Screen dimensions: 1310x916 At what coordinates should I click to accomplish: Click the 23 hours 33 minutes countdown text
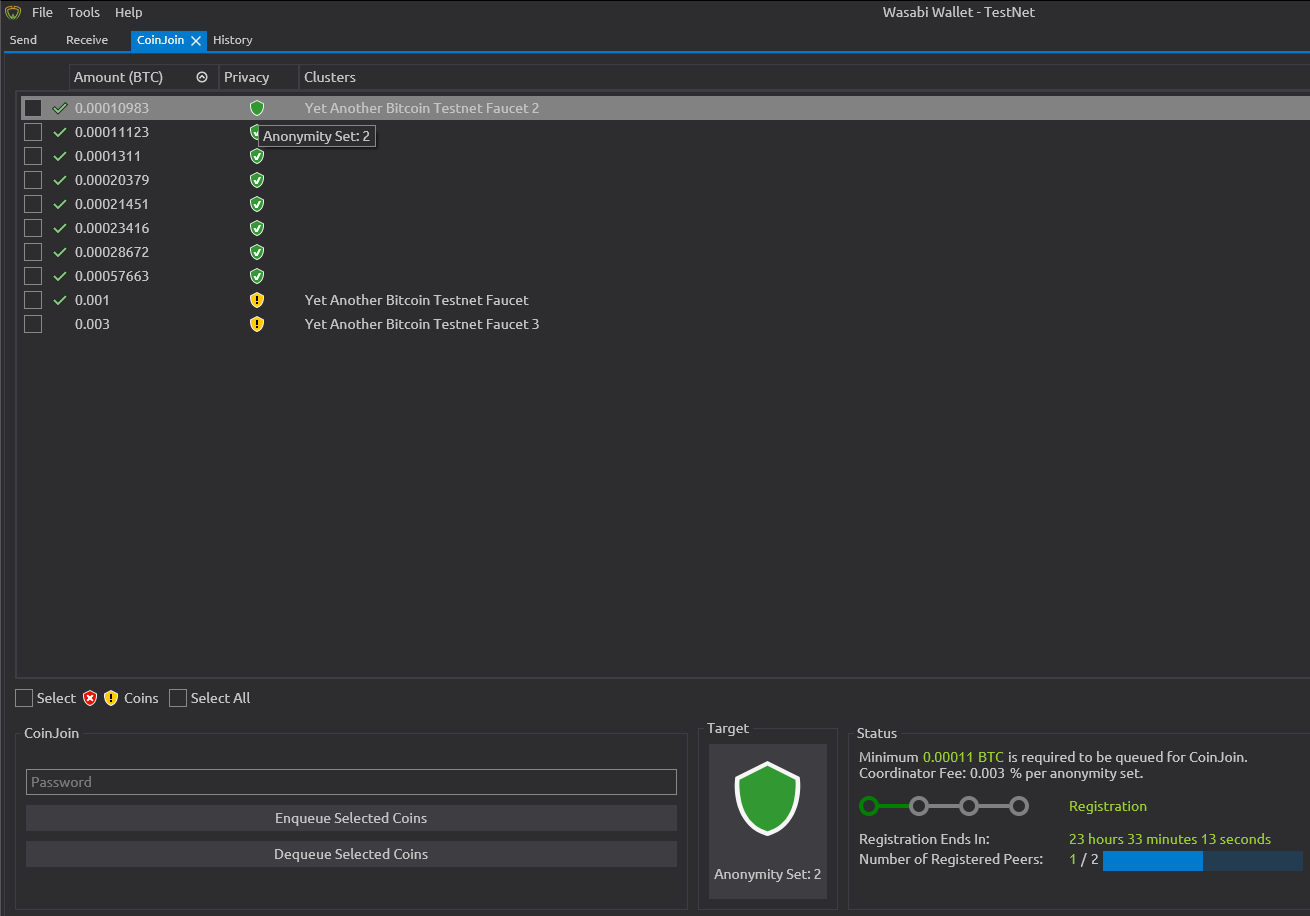coord(1170,839)
